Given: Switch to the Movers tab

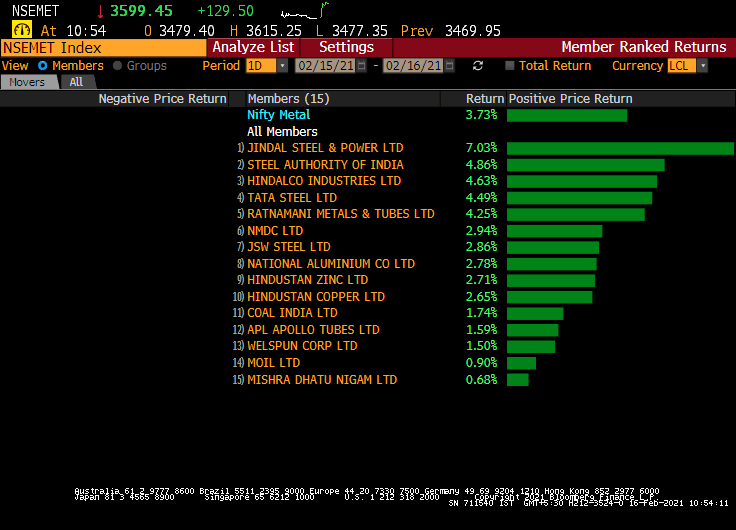Looking at the screenshot, I should click(27, 82).
